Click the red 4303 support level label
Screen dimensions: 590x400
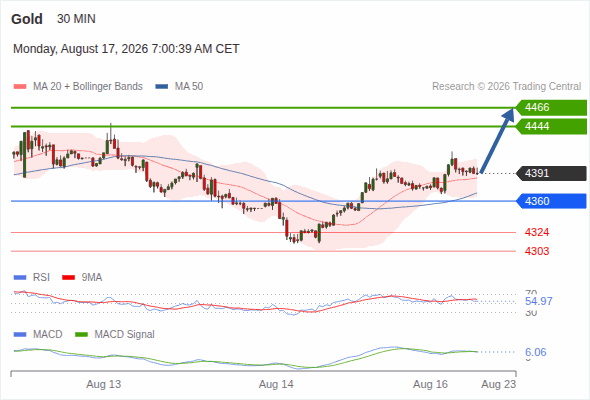(537, 251)
